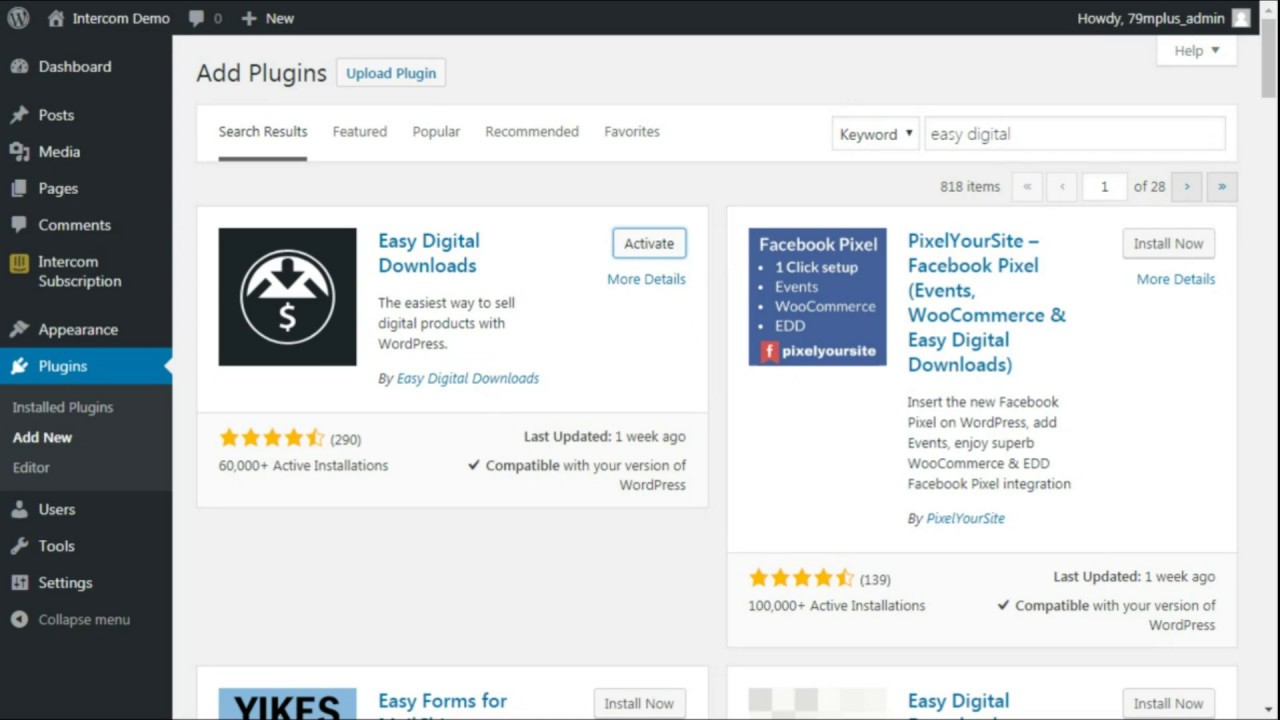This screenshot has height=720, width=1280.
Task: Open the New content menu in admin bar
Action: coord(267,18)
